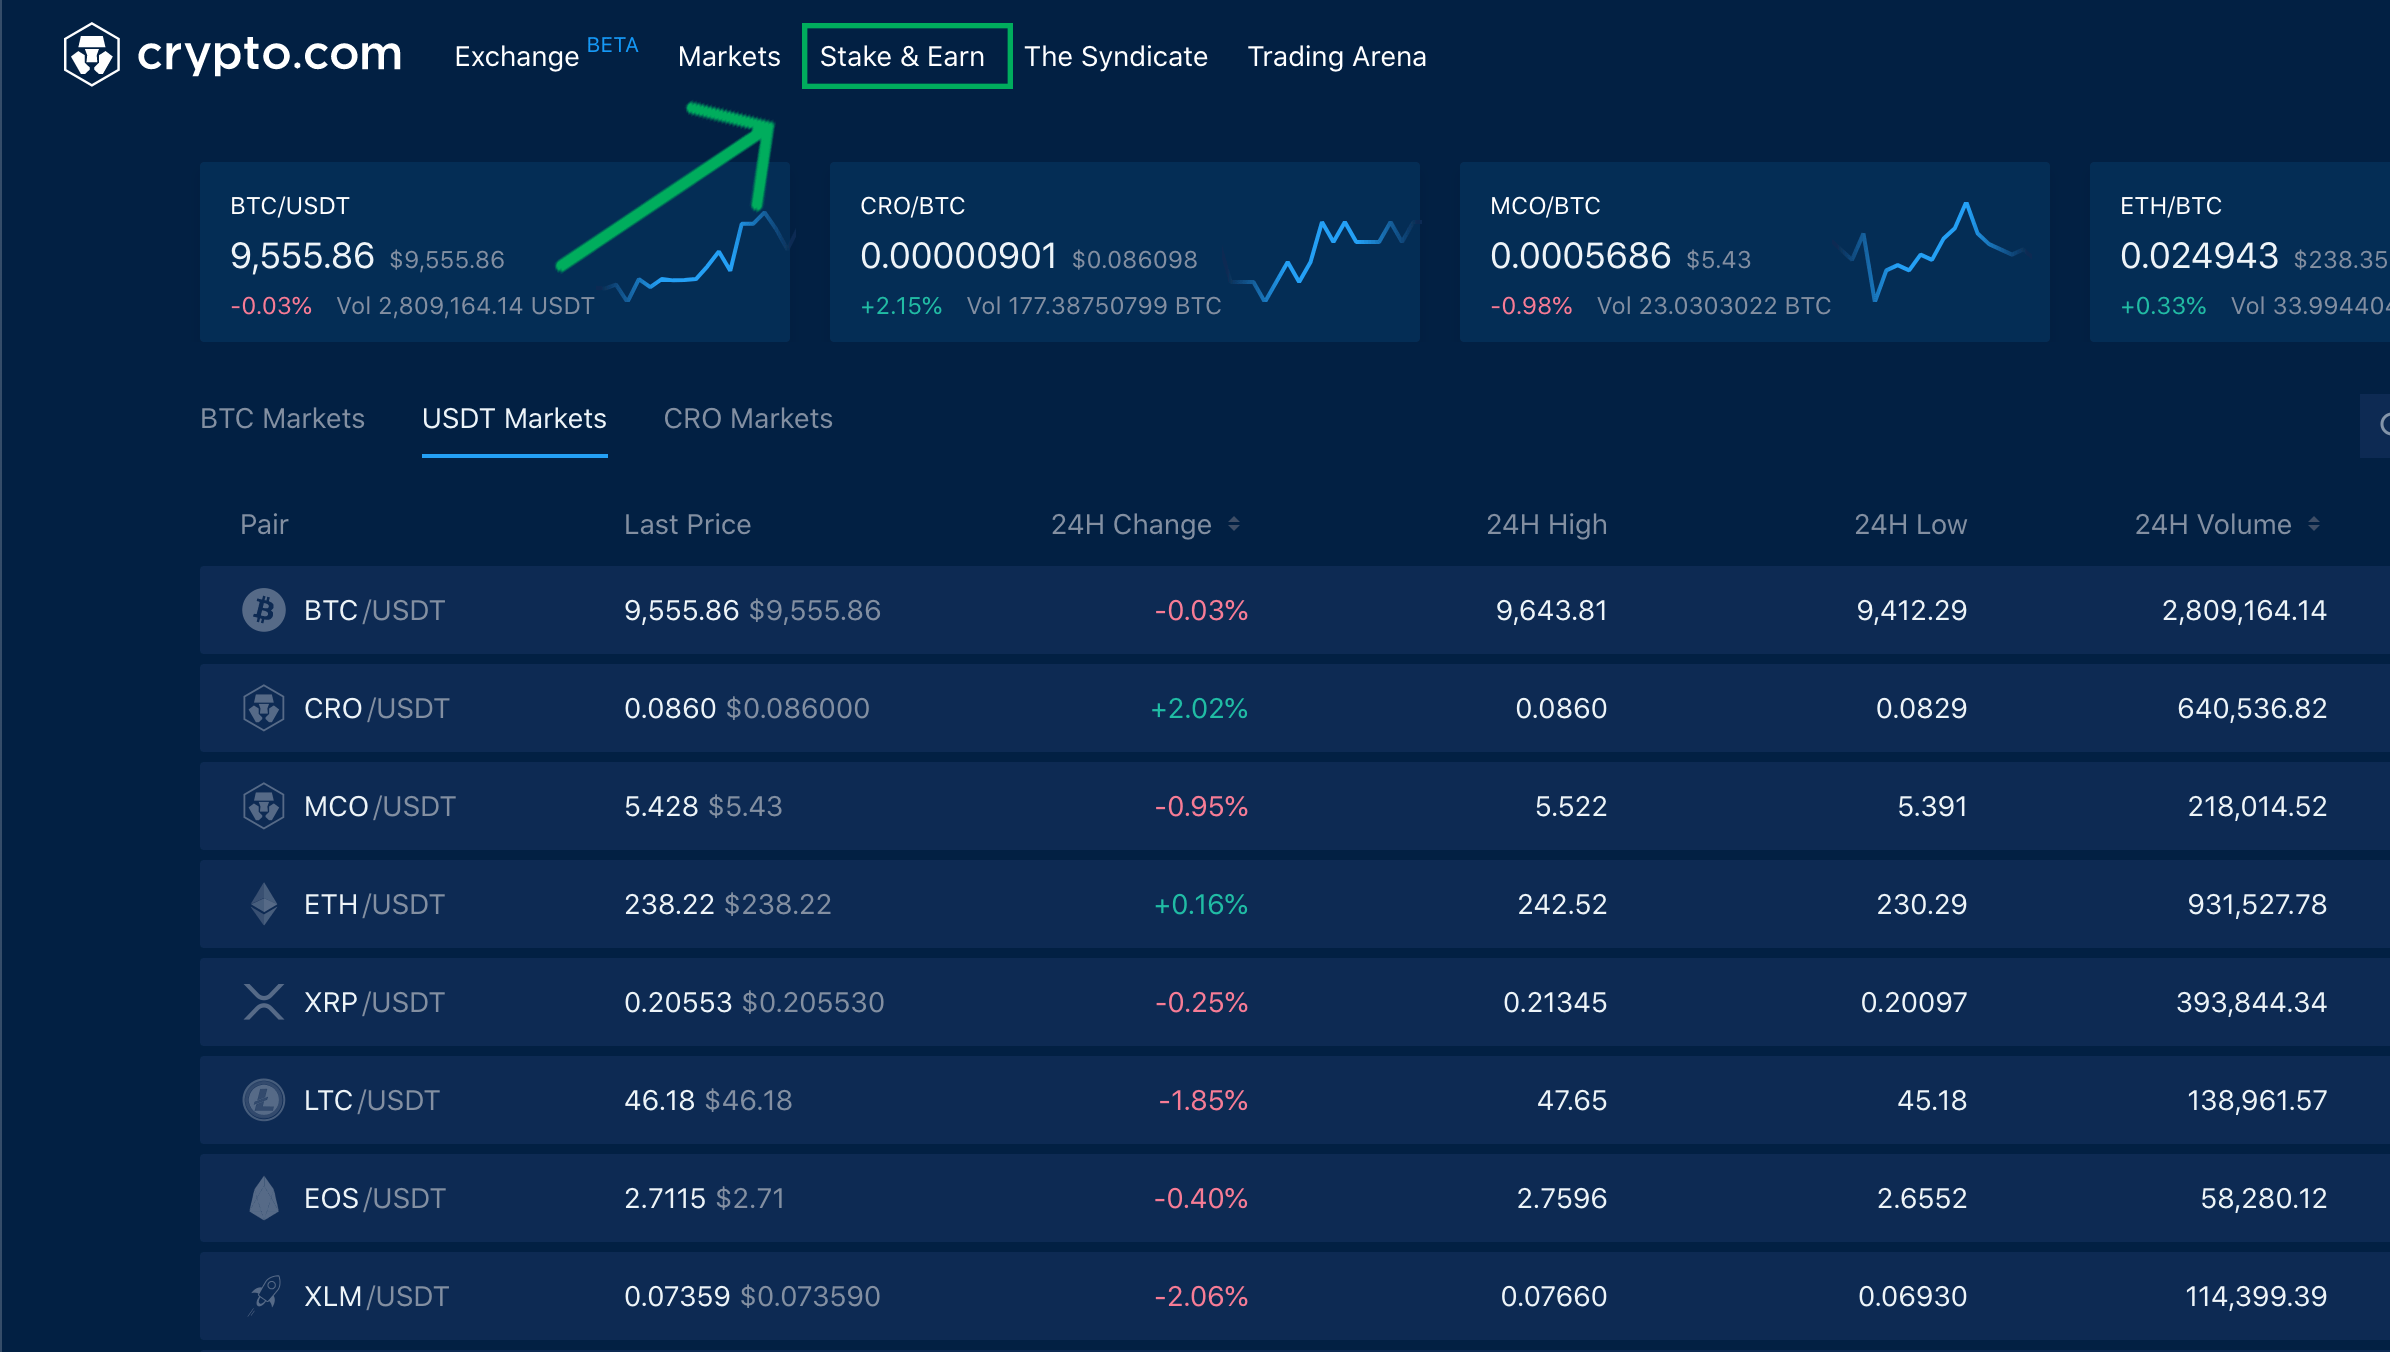
Task: Click the crypto.com wordmark text
Action: click(269, 54)
